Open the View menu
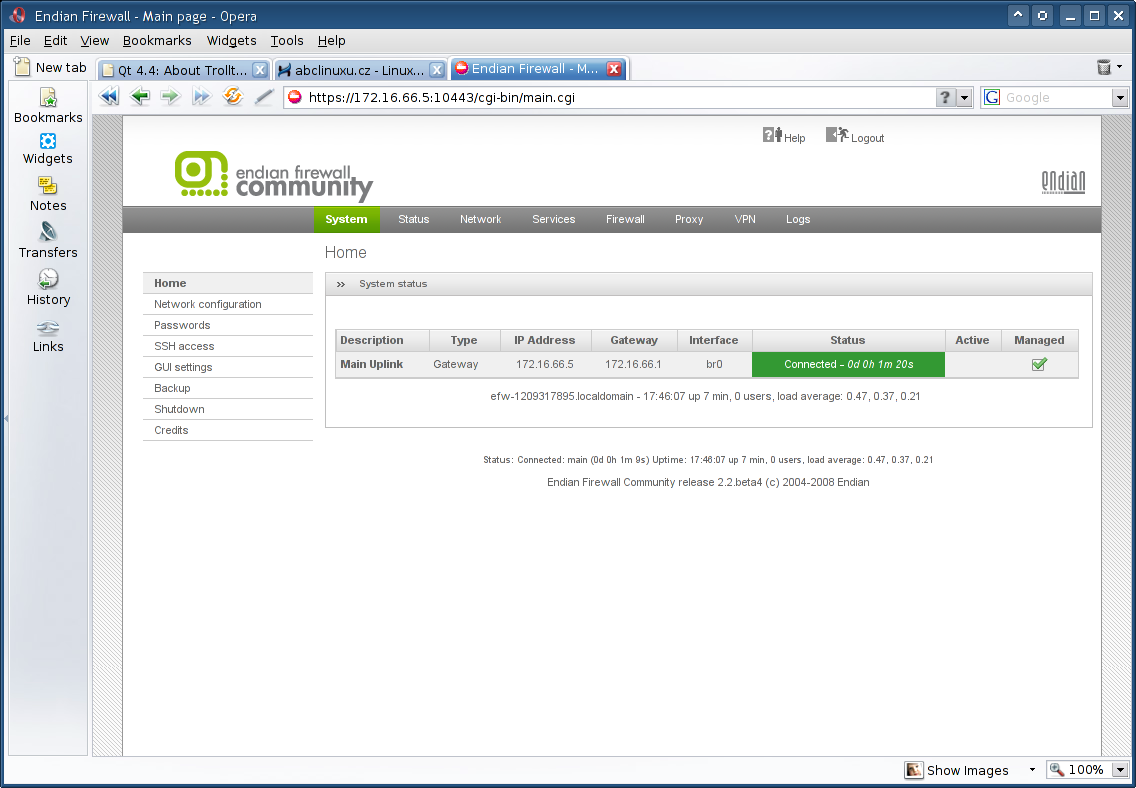 (94, 41)
